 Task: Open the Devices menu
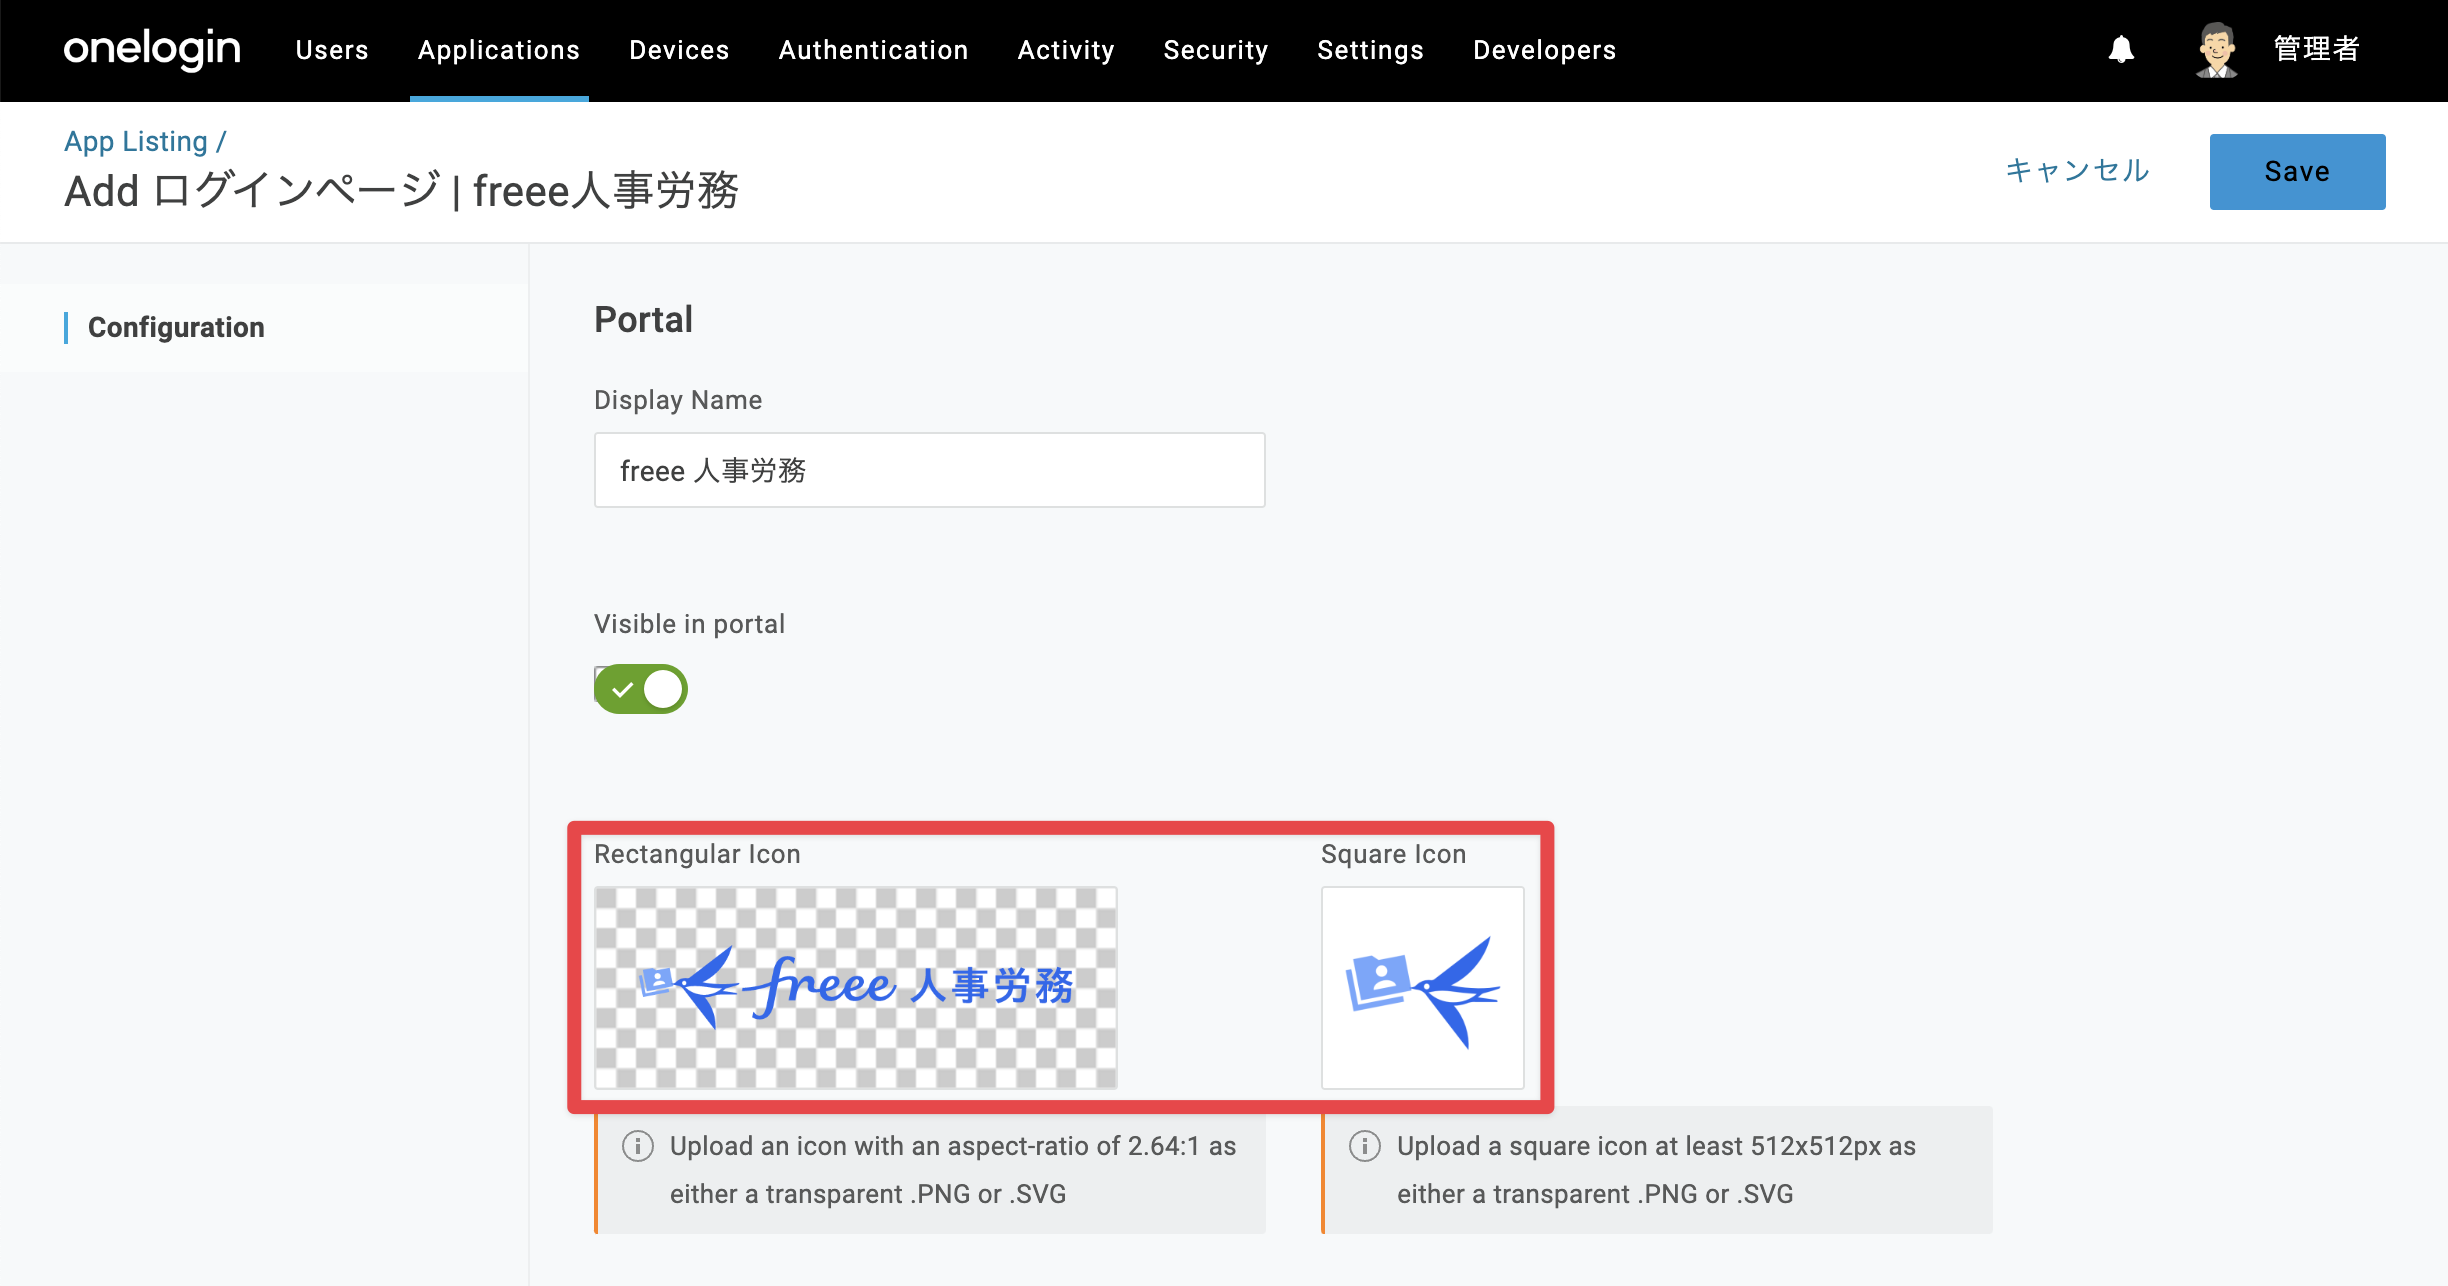679,50
